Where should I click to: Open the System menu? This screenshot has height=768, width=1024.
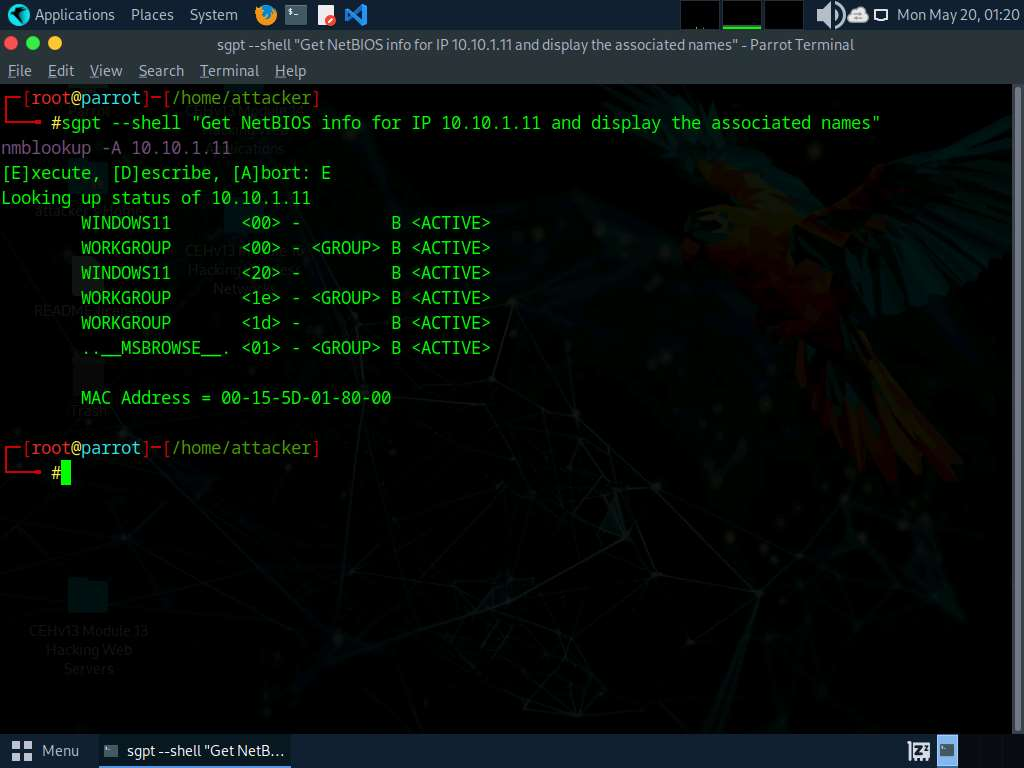click(213, 15)
